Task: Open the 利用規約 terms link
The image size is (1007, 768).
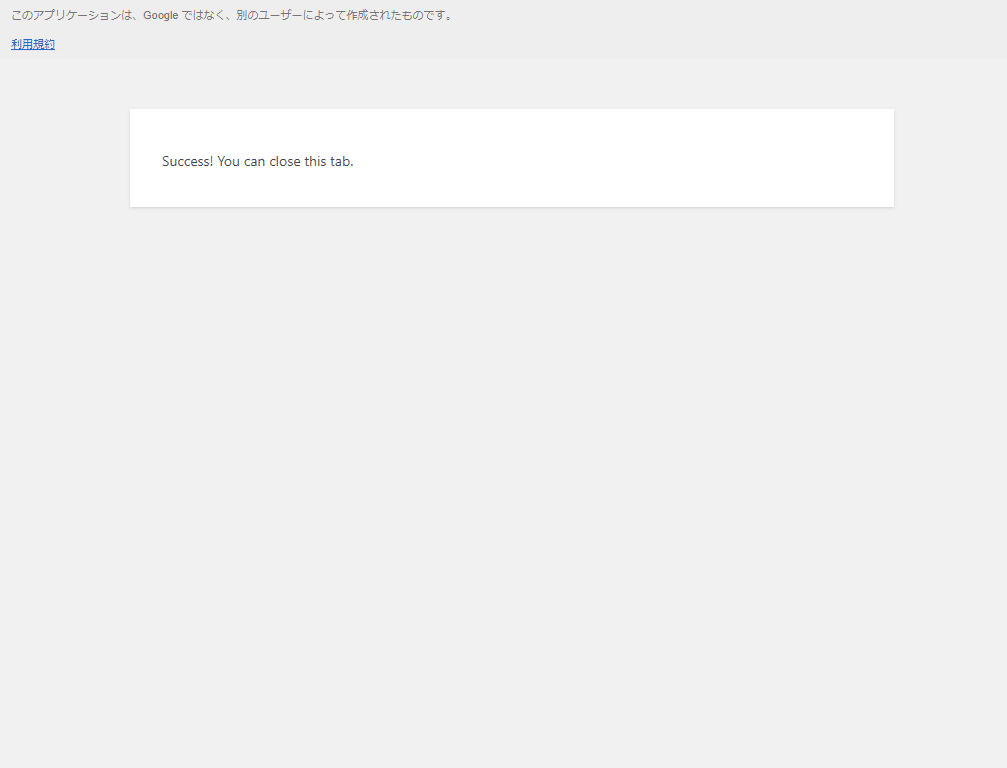Action: 33,44
